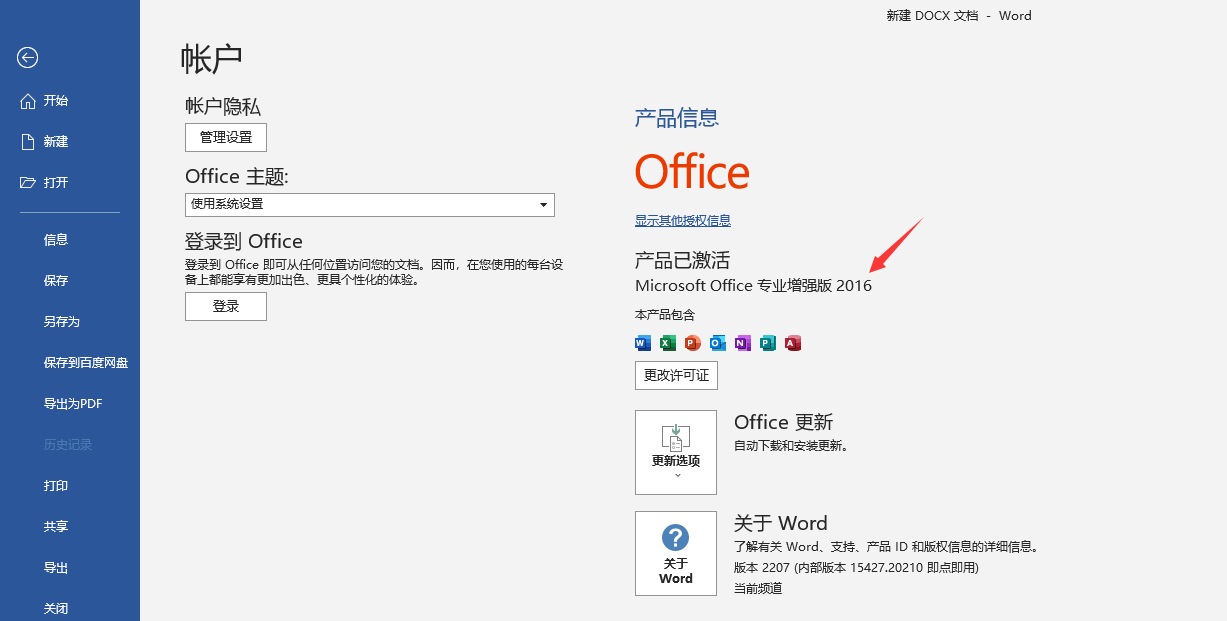
Task: Open the 更新选项 dropdown button
Action: pos(676,452)
